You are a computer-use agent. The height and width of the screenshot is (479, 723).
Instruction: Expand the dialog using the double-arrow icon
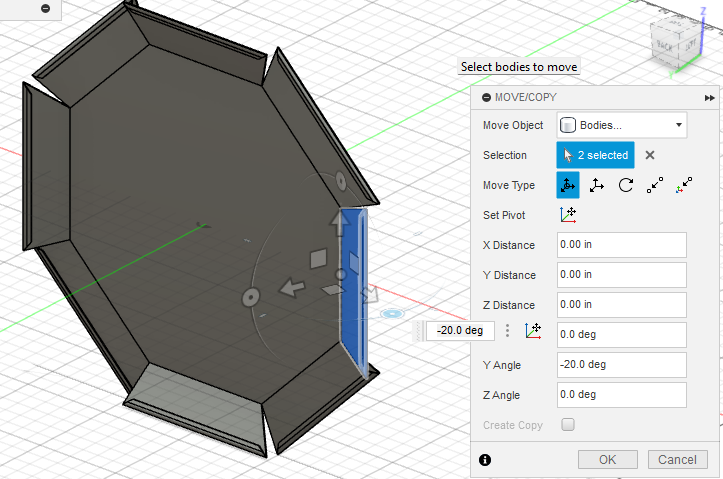pos(709,98)
